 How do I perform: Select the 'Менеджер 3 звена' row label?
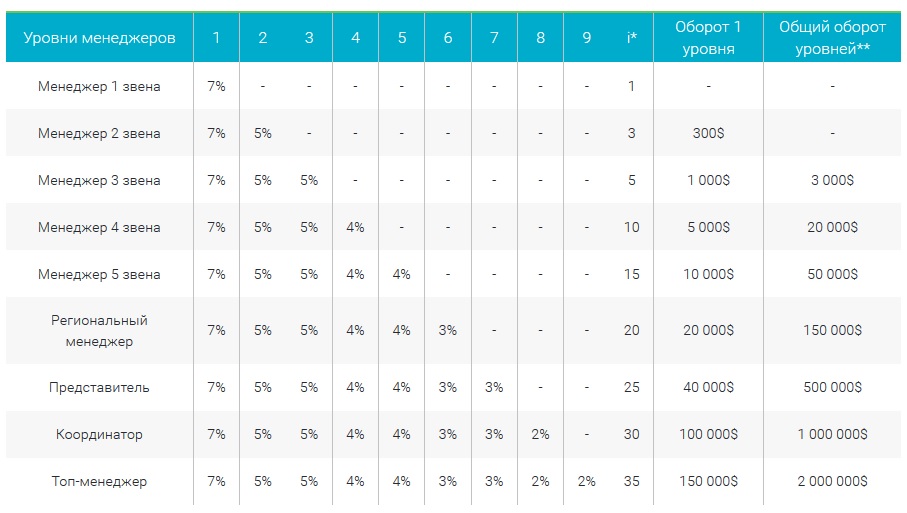tap(99, 181)
